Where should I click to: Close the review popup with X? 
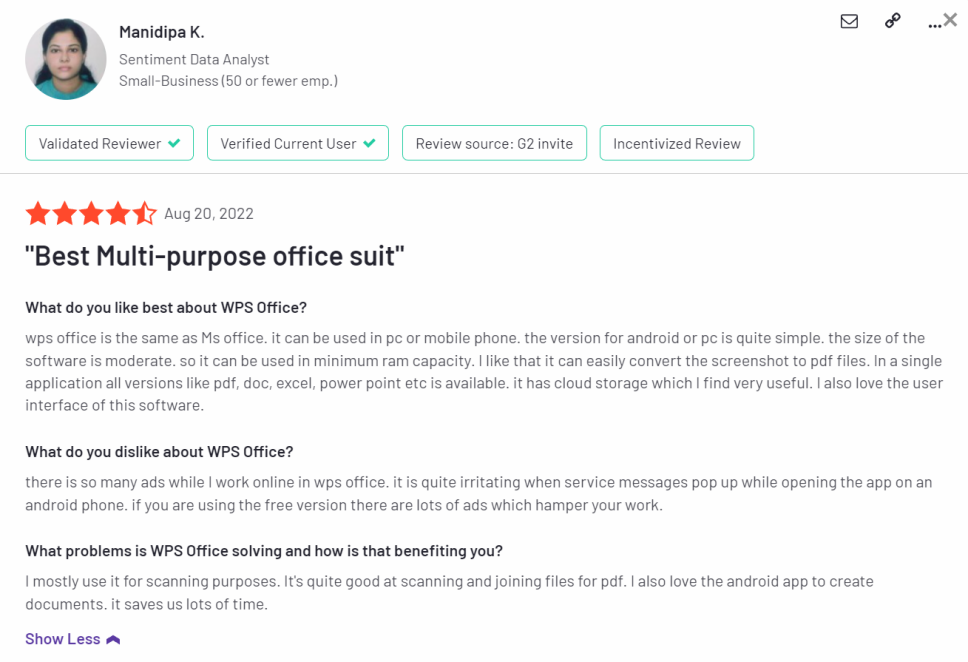(x=951, y=20)
